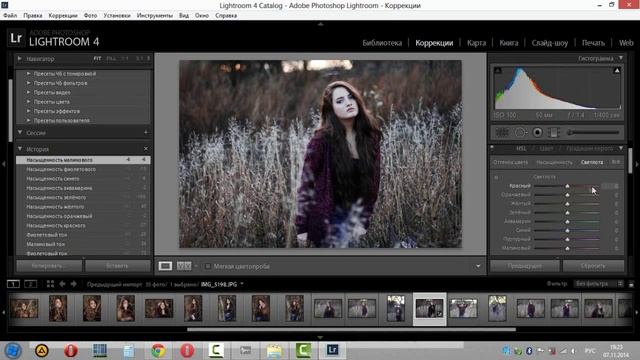Screen dimensions: 640x360
Task: Click the volume icon in the system tray
Action: pos(573,351)
